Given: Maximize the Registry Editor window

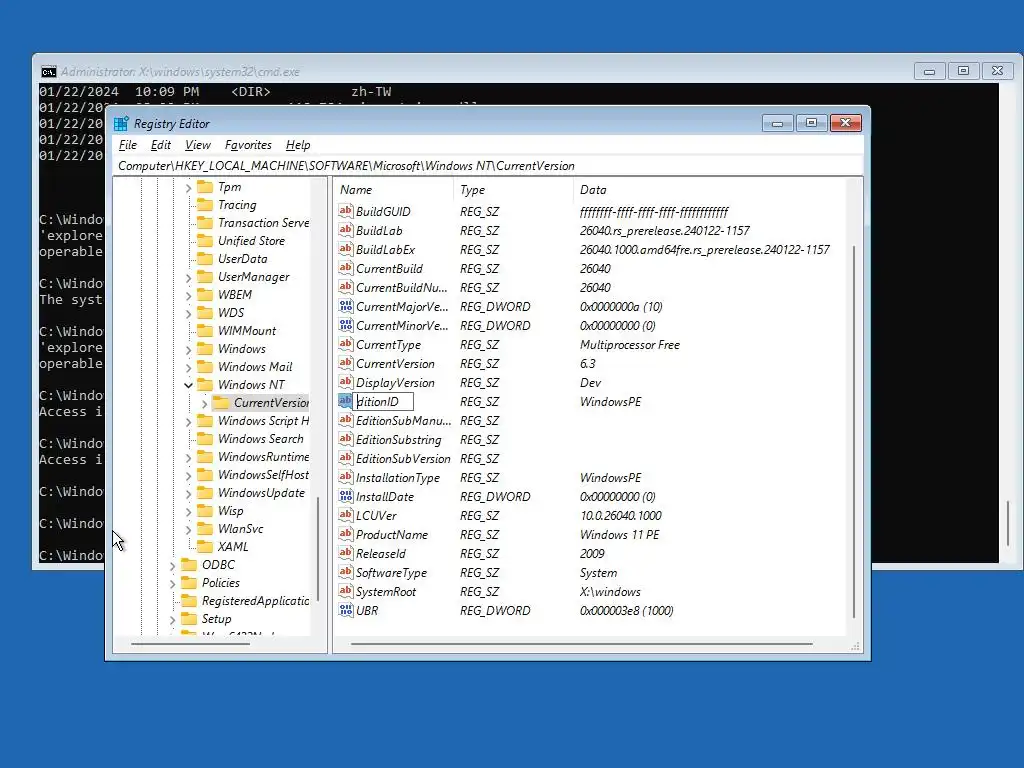Looking at the screenshot, I should (x=811, y=123).
